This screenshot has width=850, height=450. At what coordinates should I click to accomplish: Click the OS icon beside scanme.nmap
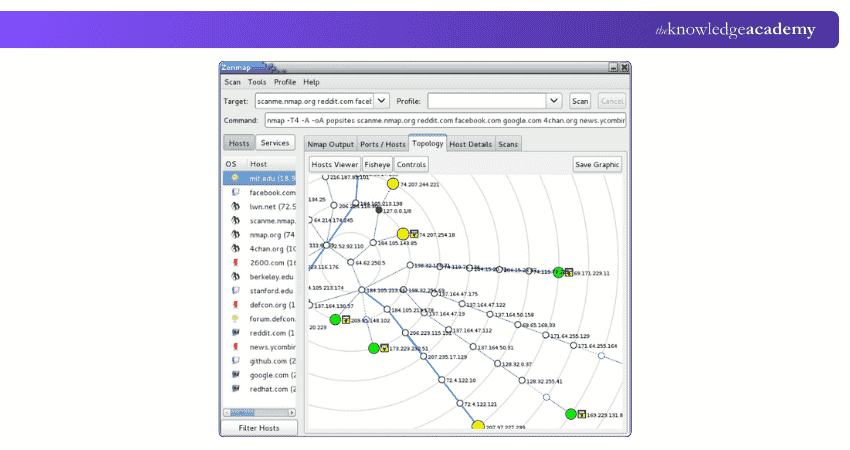pyautogui.click(x=235, y=220)
